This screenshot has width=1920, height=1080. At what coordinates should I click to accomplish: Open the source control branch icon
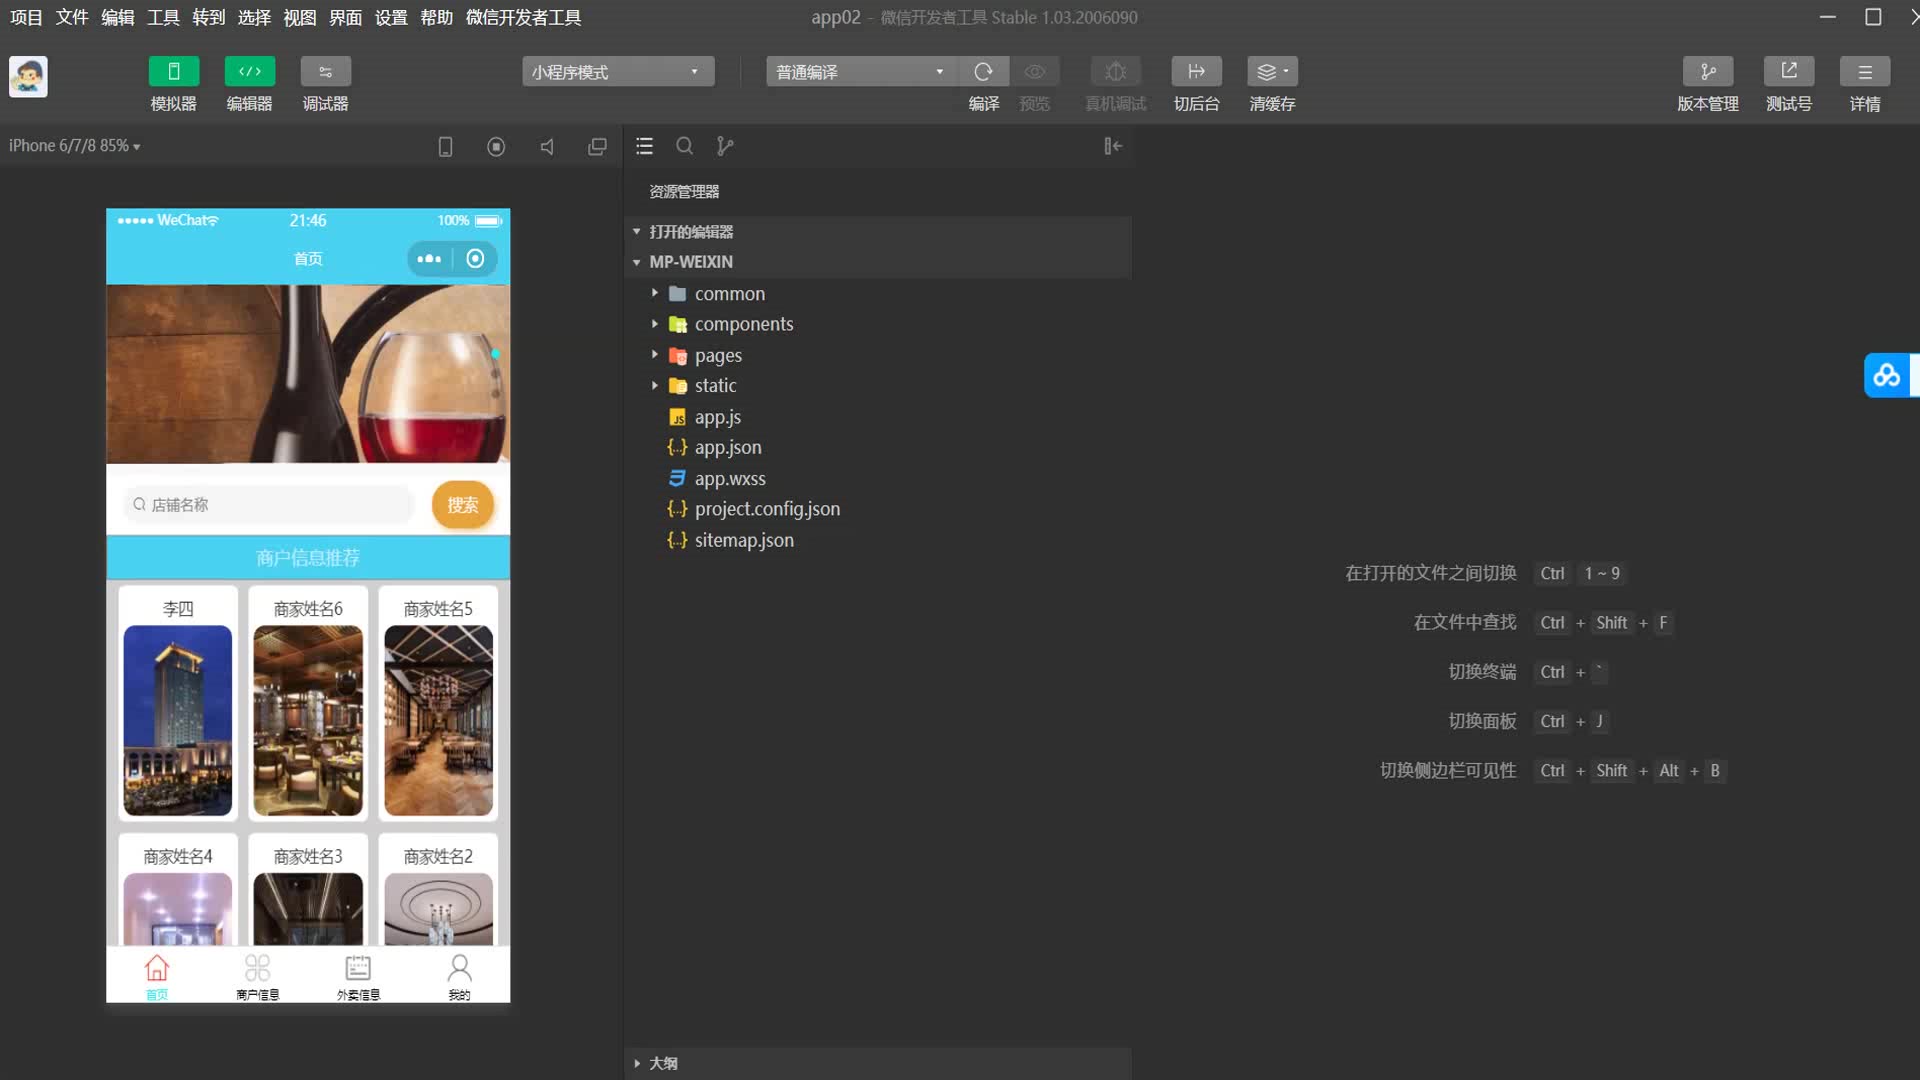pos(725,146)
